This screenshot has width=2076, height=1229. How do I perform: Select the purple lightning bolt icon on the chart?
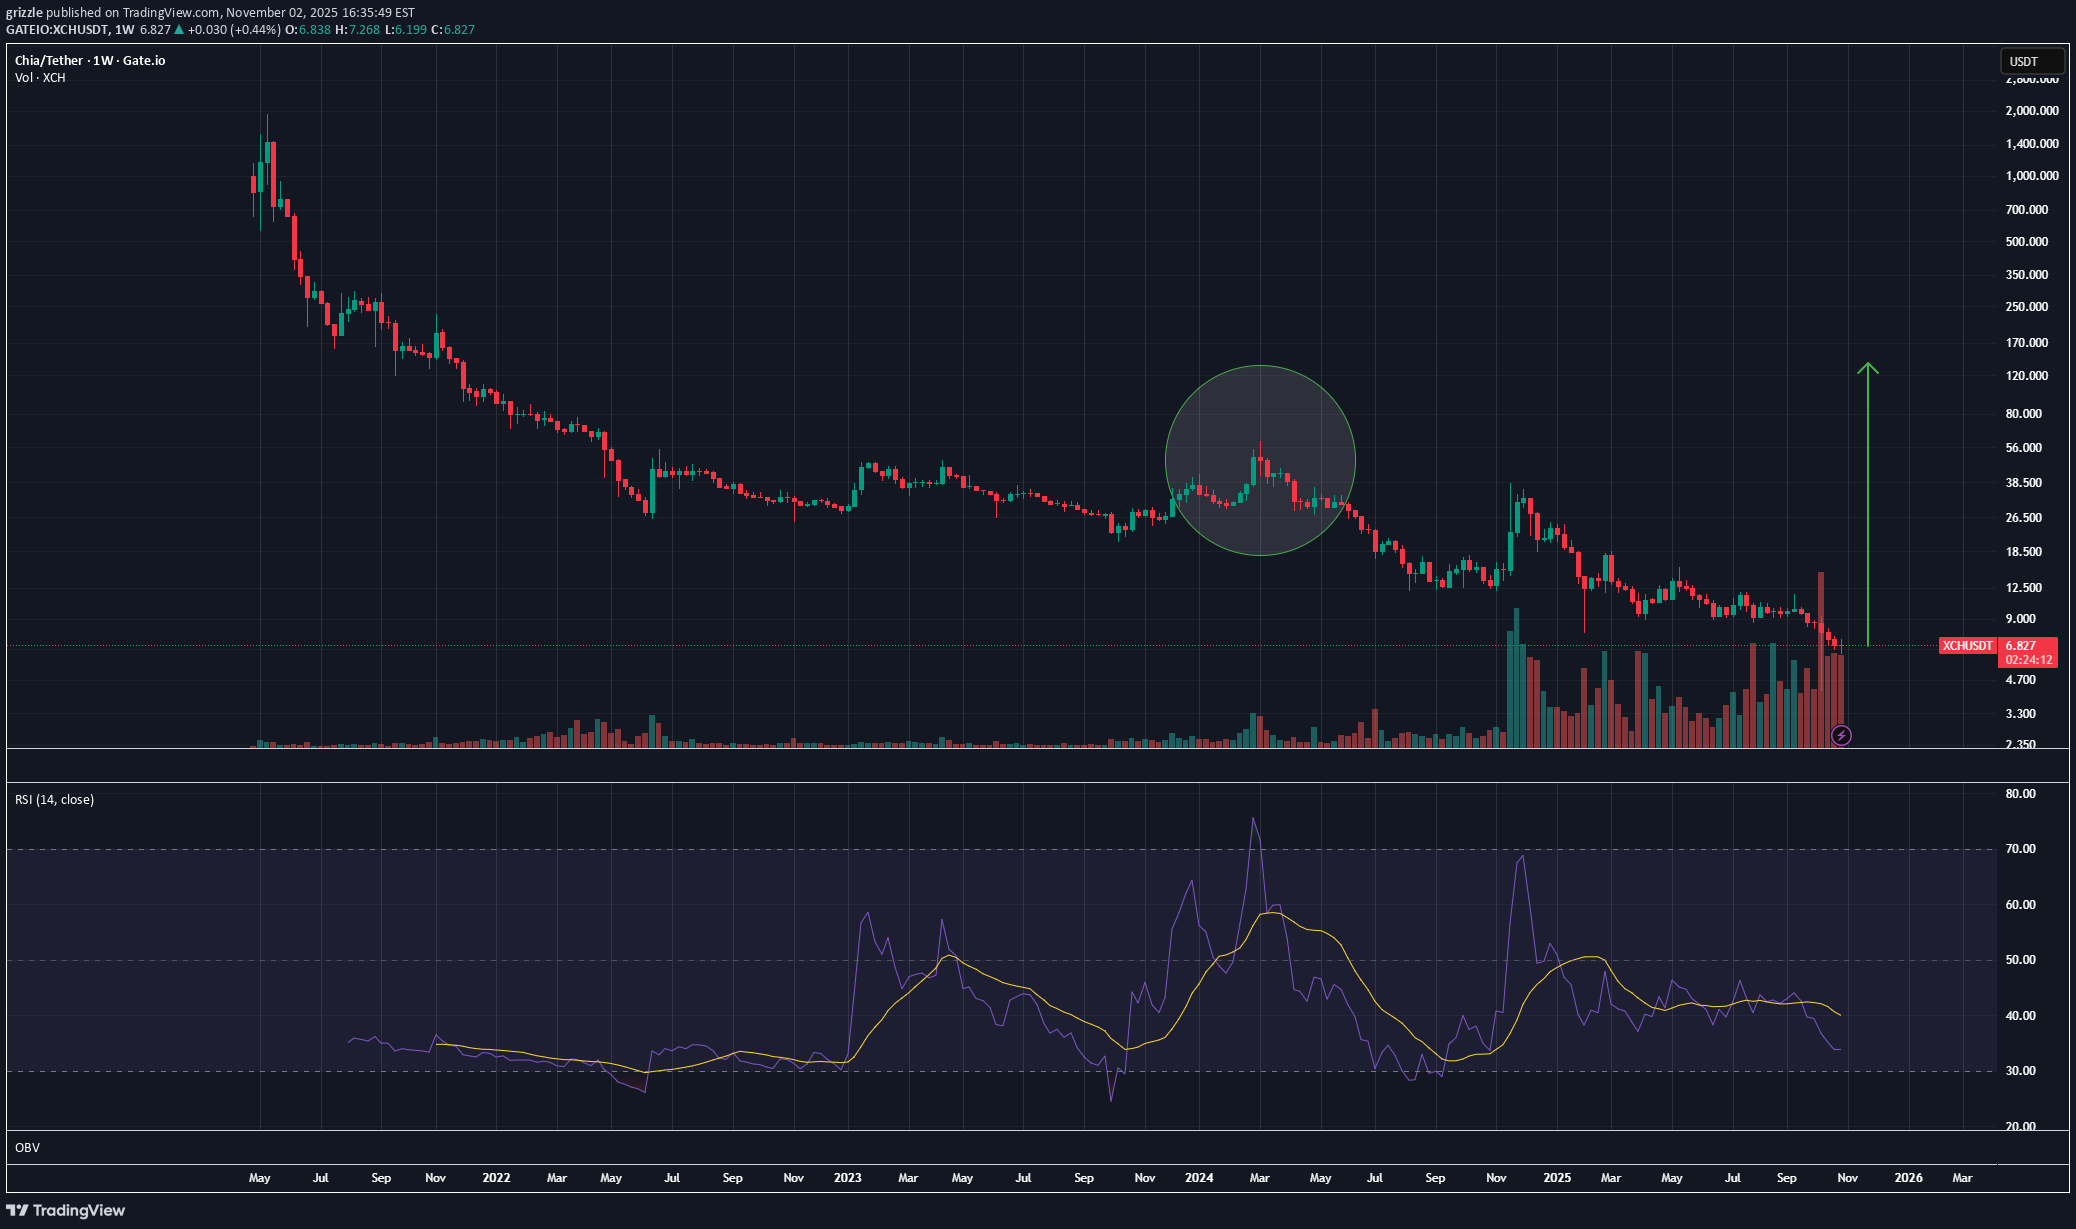[1840, 736]
